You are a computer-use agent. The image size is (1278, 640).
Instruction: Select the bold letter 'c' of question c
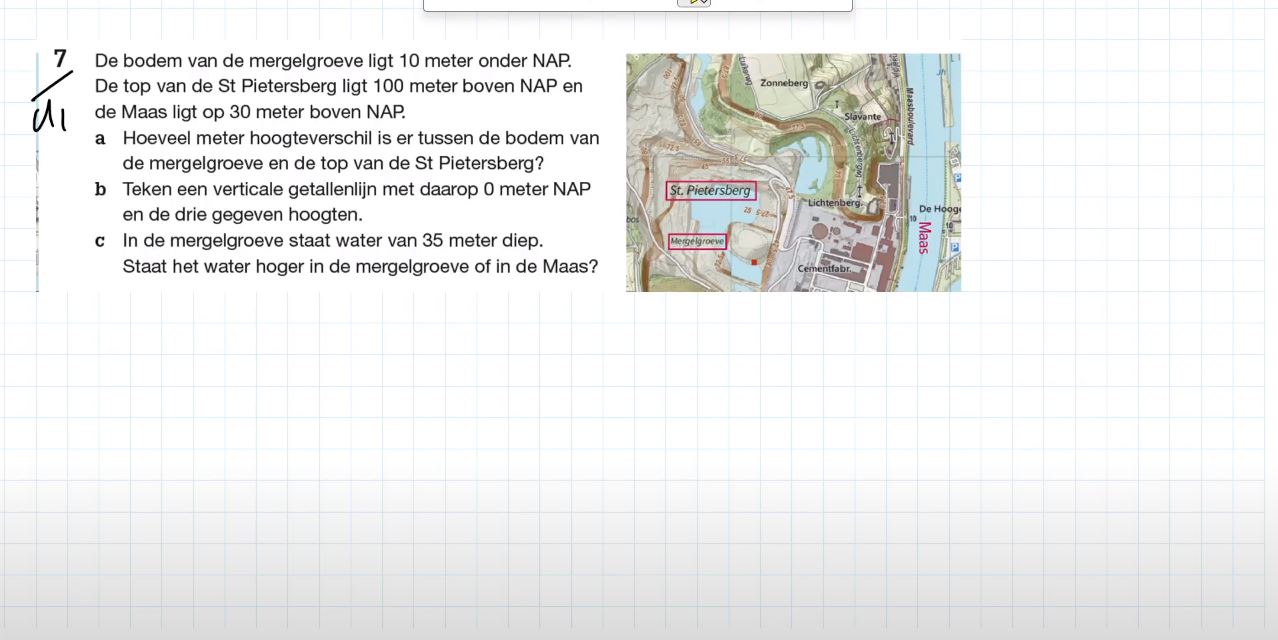coord(100,241)
